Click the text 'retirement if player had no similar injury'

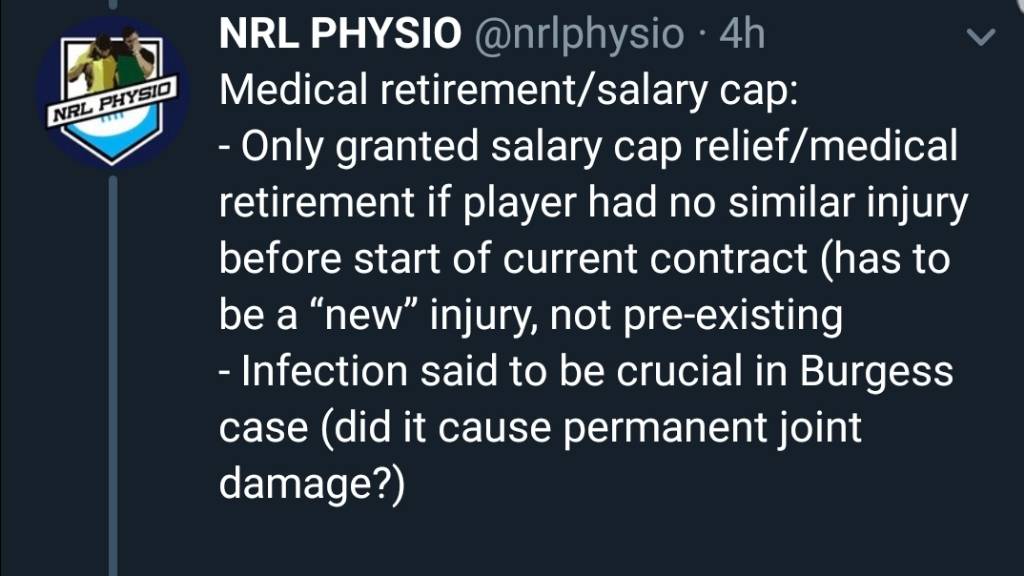(594, 203)
